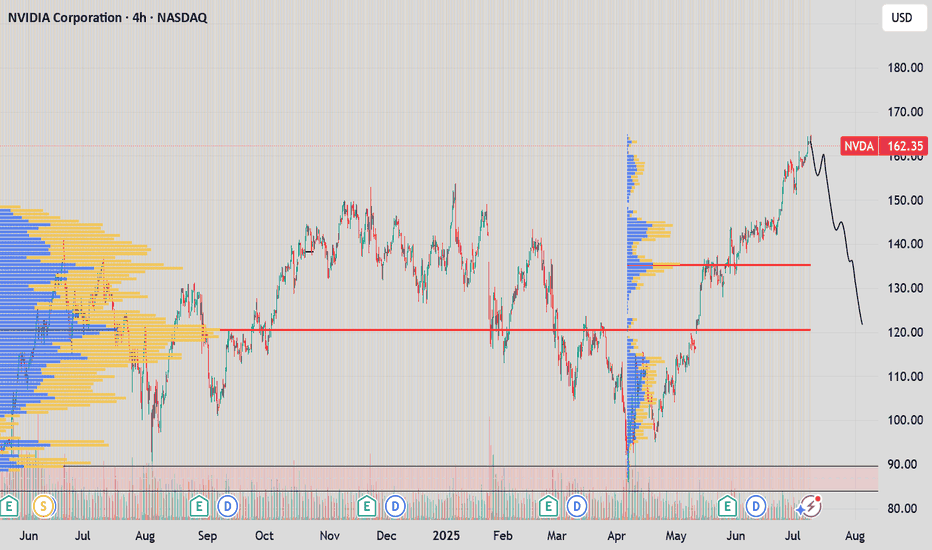Click the 150.00 price axis label
The image size is (932, 550).
905,200
